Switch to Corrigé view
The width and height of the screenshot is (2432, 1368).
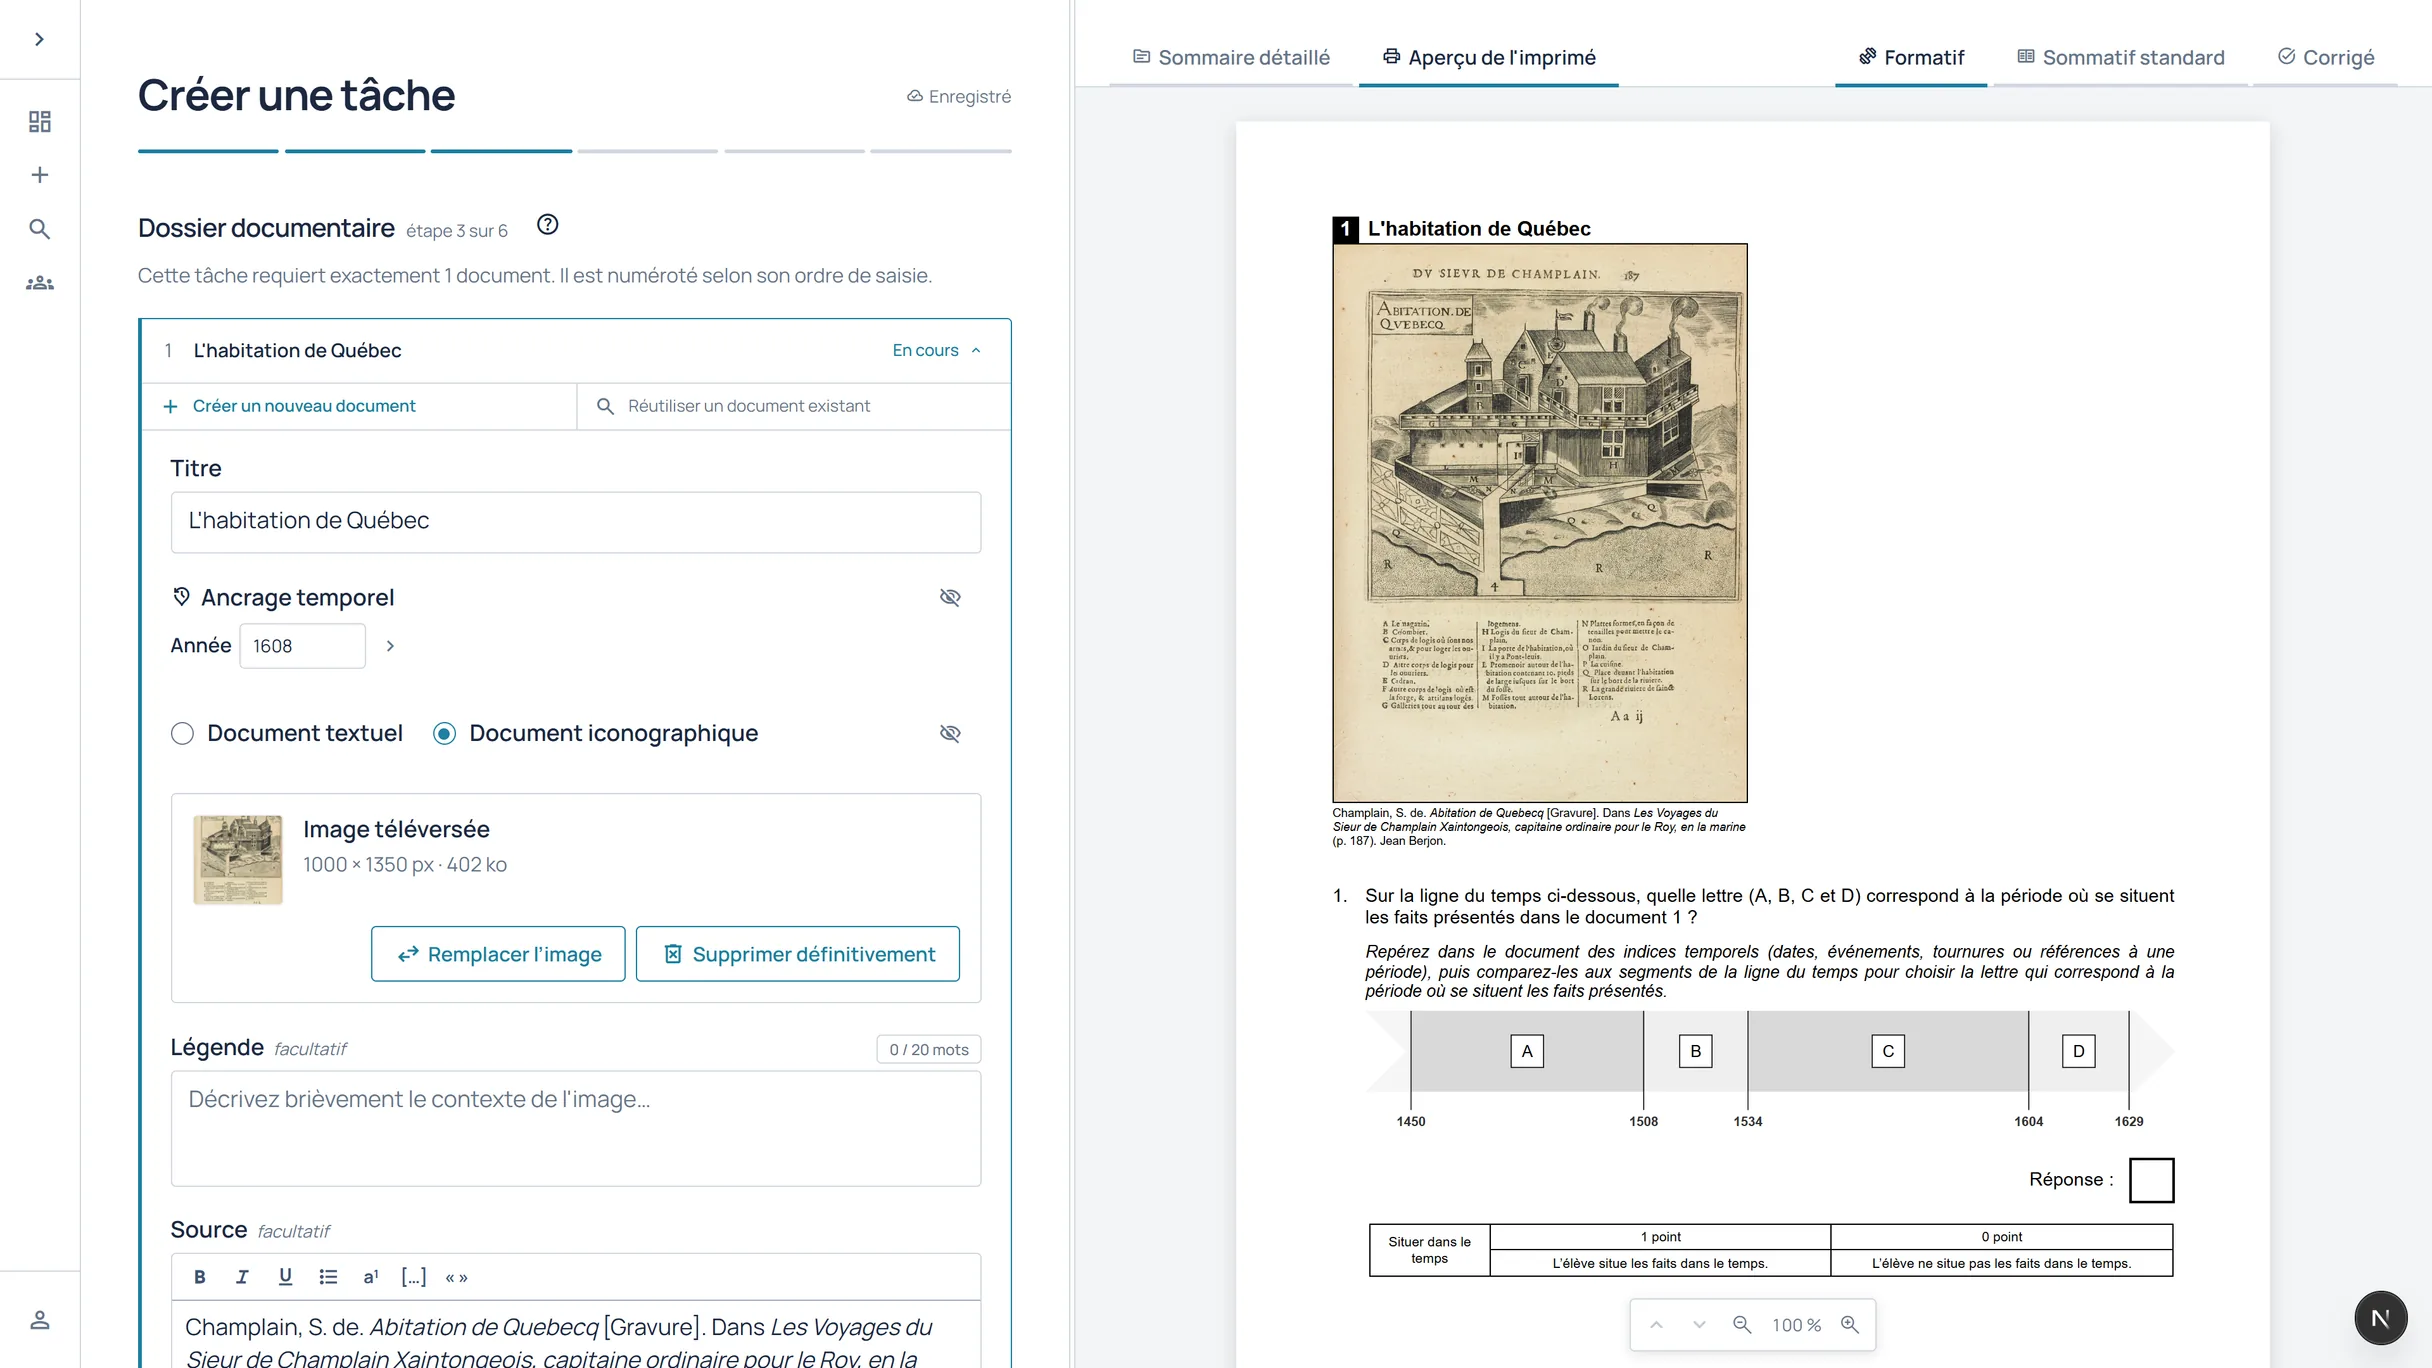tap(2326, 57)
